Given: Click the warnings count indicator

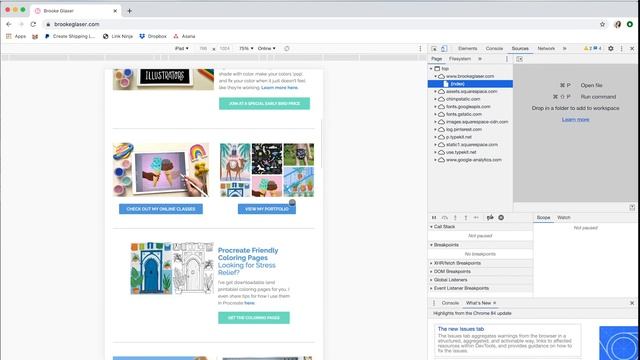Looking at the screenshot, I should [x=588, y=48].
